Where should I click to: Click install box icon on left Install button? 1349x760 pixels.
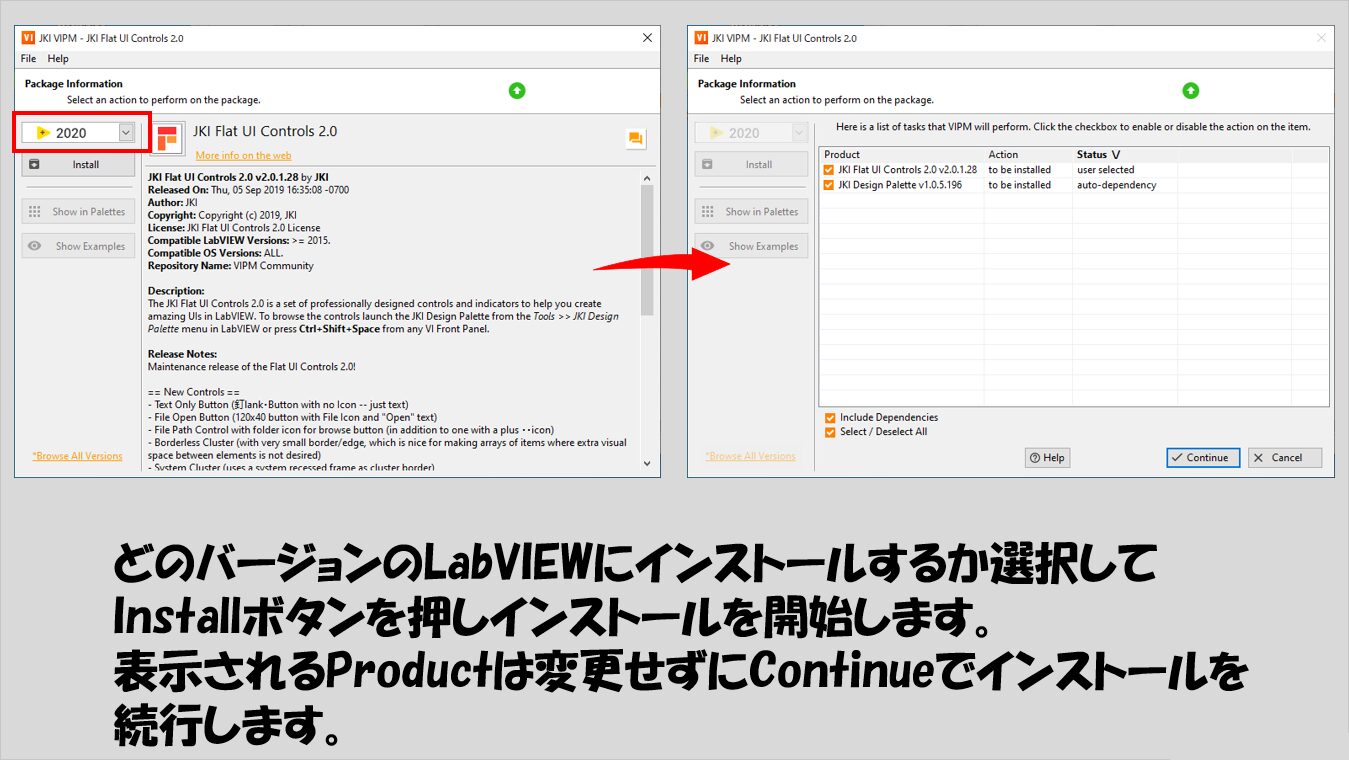pos(35,164)
